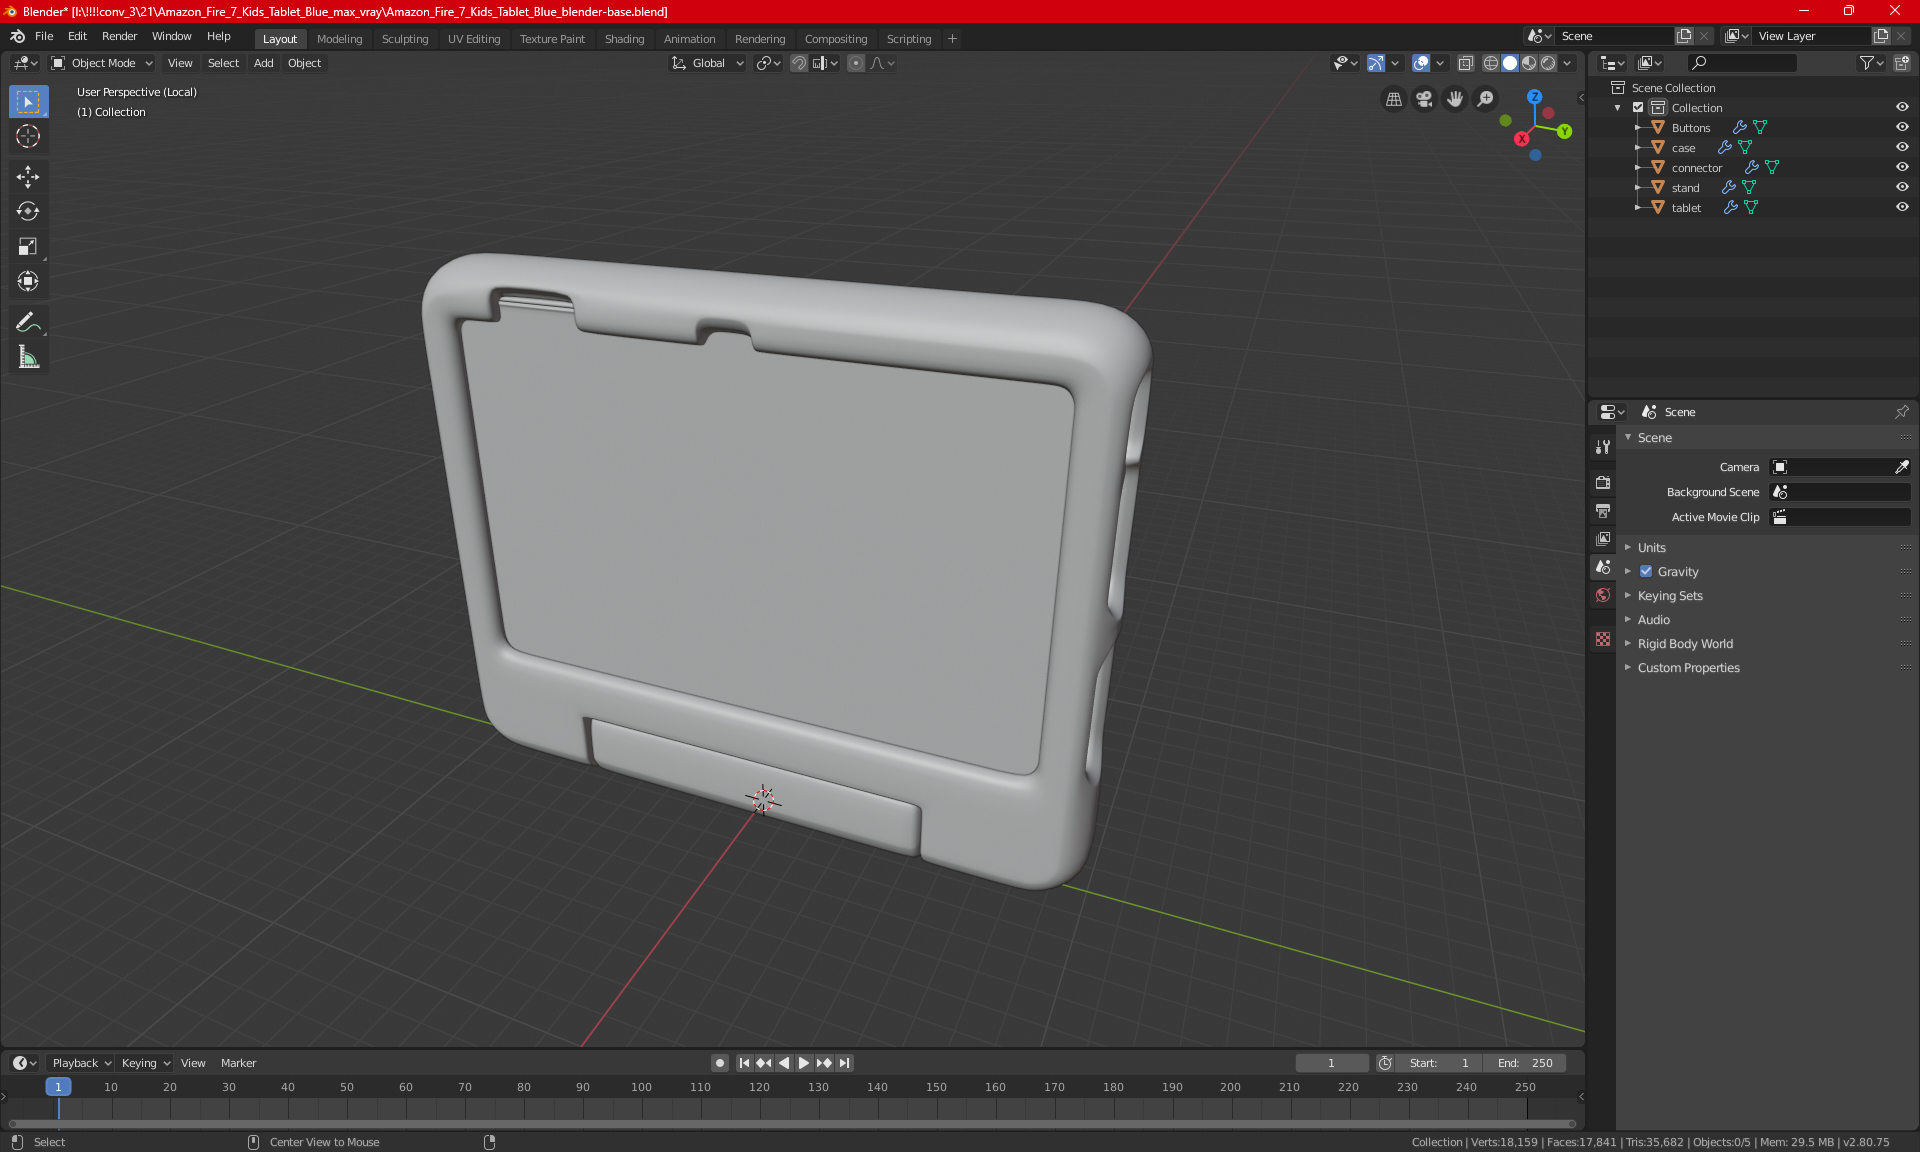Viewport: 1920px width, 1152px height.
Task: Toggle camera view in viewport
Action: point(1424,99)
